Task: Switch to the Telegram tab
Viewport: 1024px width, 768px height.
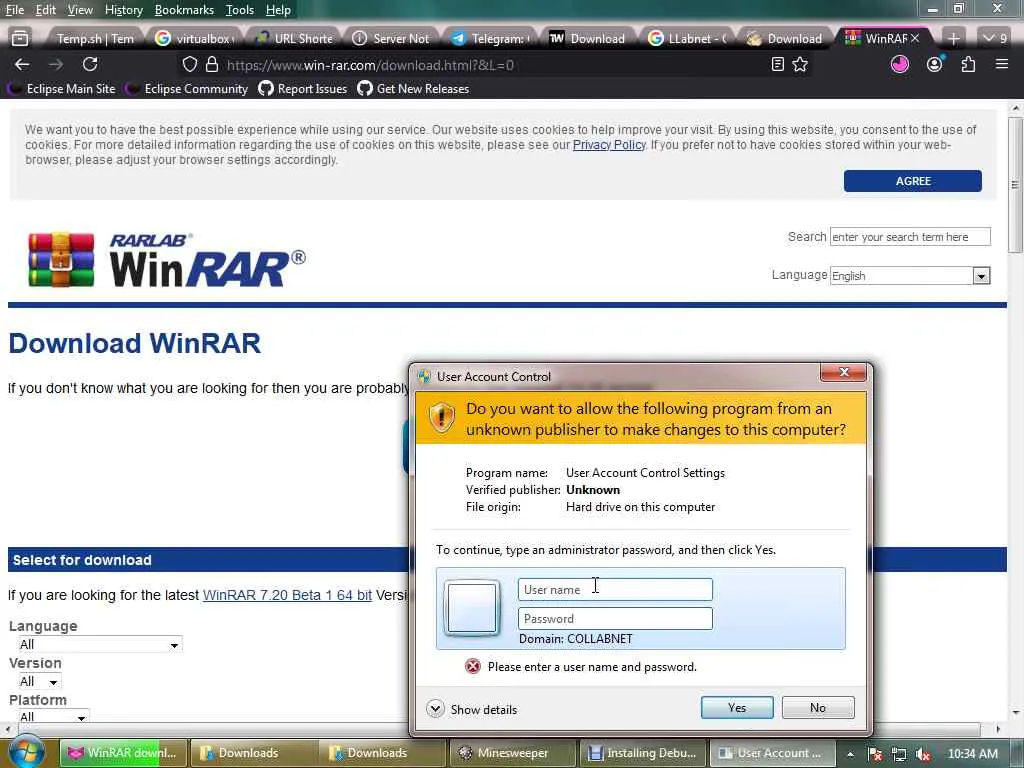Action: tap(491, 39)
